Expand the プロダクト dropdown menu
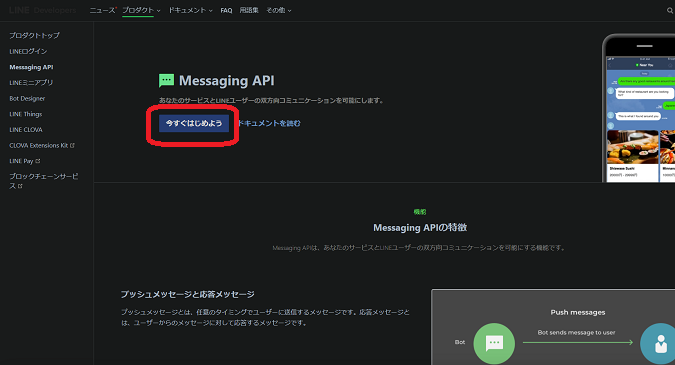 click(x=141, y=10)
